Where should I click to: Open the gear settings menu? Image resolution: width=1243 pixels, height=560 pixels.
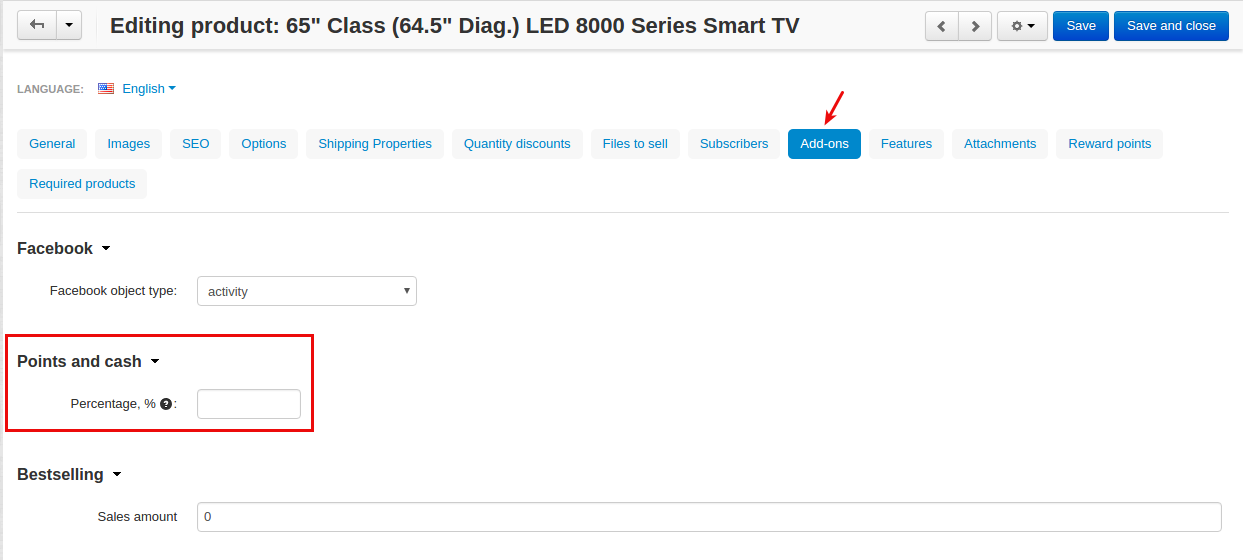coord(1022,26)
